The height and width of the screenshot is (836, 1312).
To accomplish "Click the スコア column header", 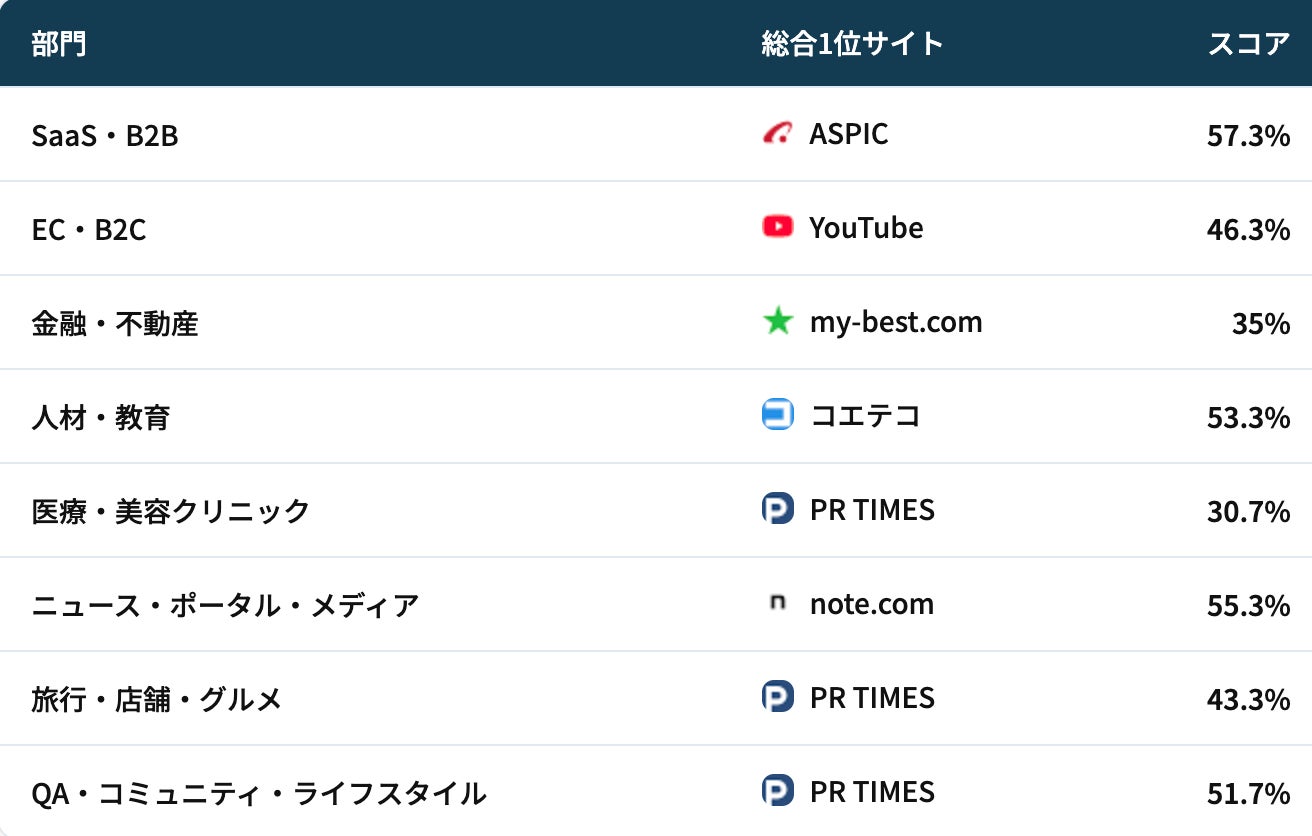I will coord(1248,44).
